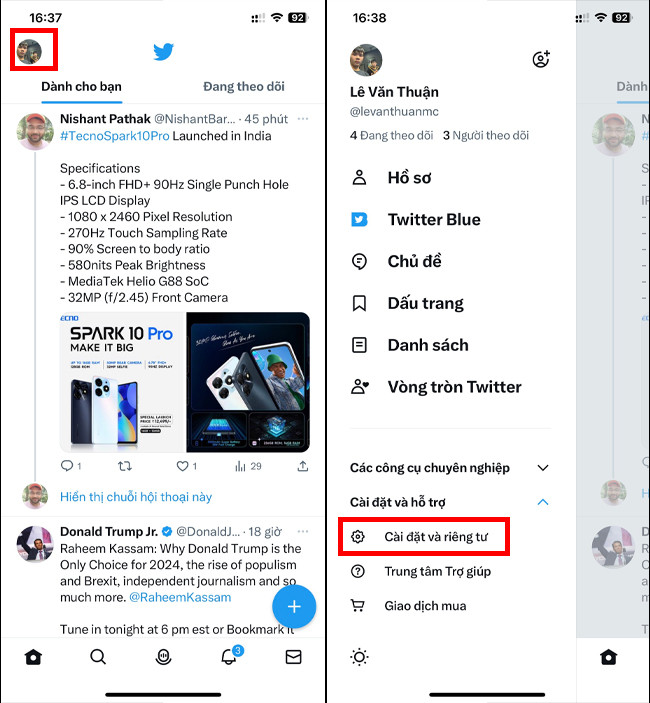Open the Spaces microphone icon
Screen dimensions: 650x703
pos(163,657)
